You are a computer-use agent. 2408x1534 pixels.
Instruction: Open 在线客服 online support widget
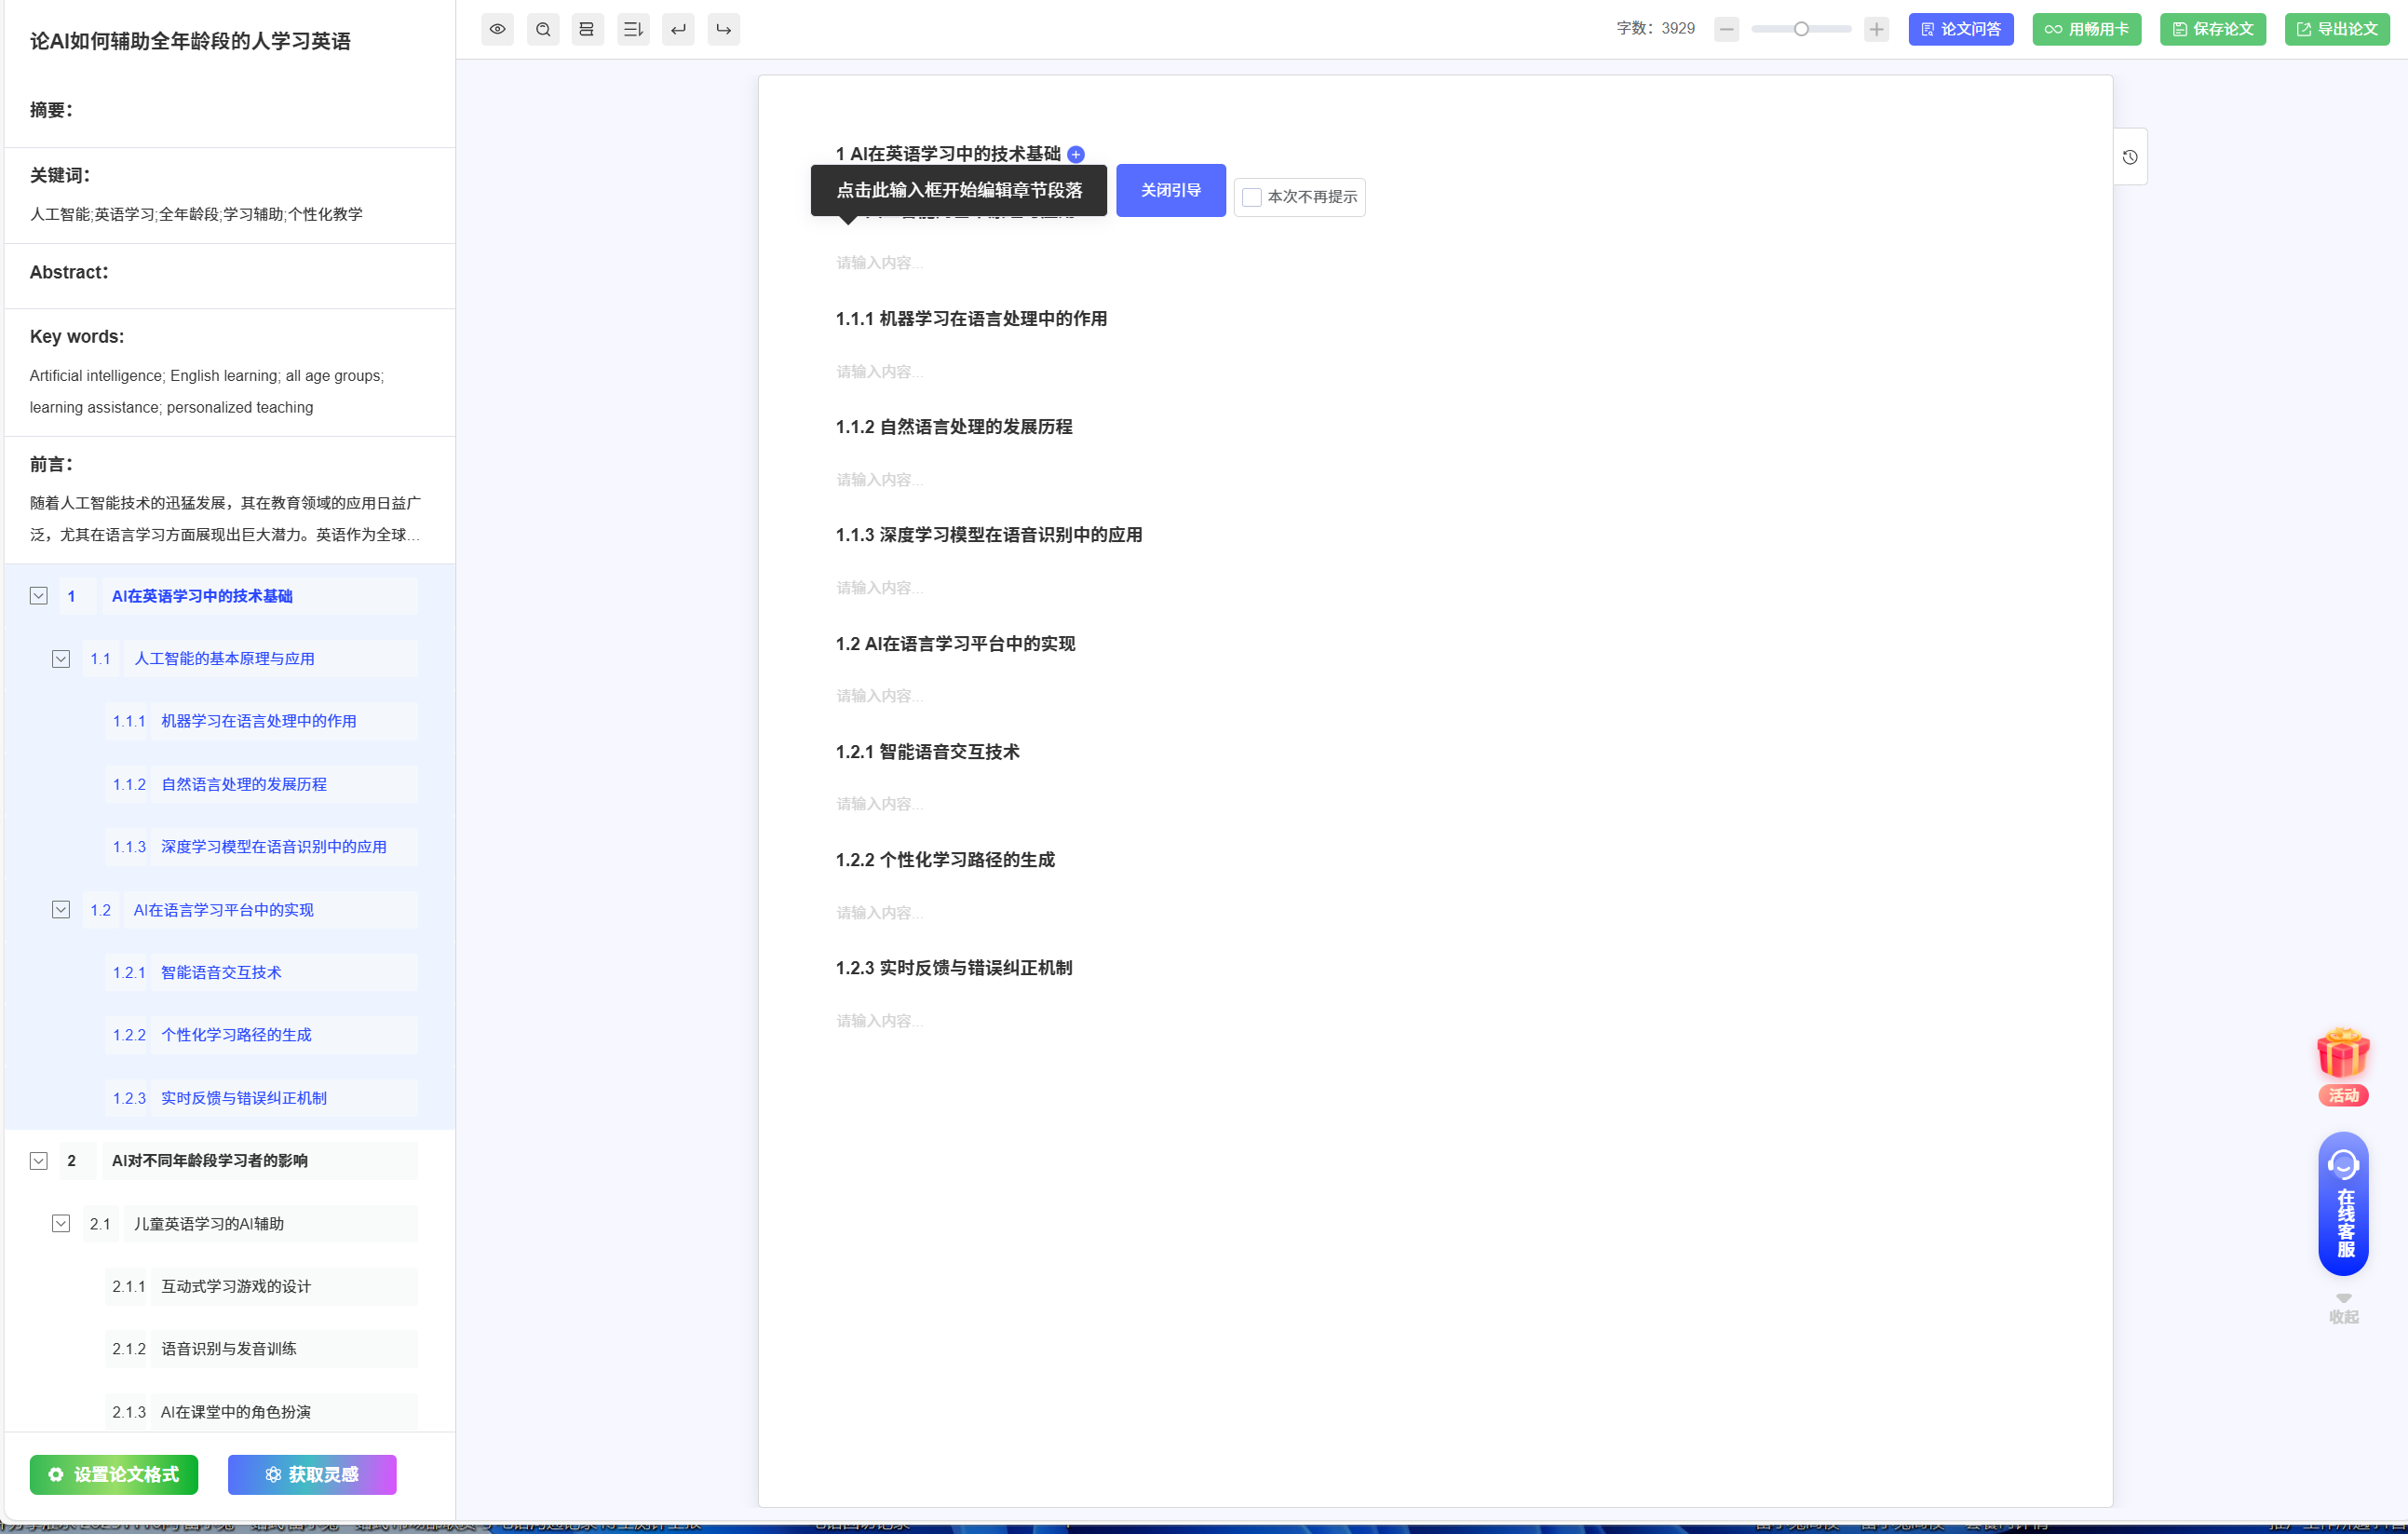[2343, 1204]
